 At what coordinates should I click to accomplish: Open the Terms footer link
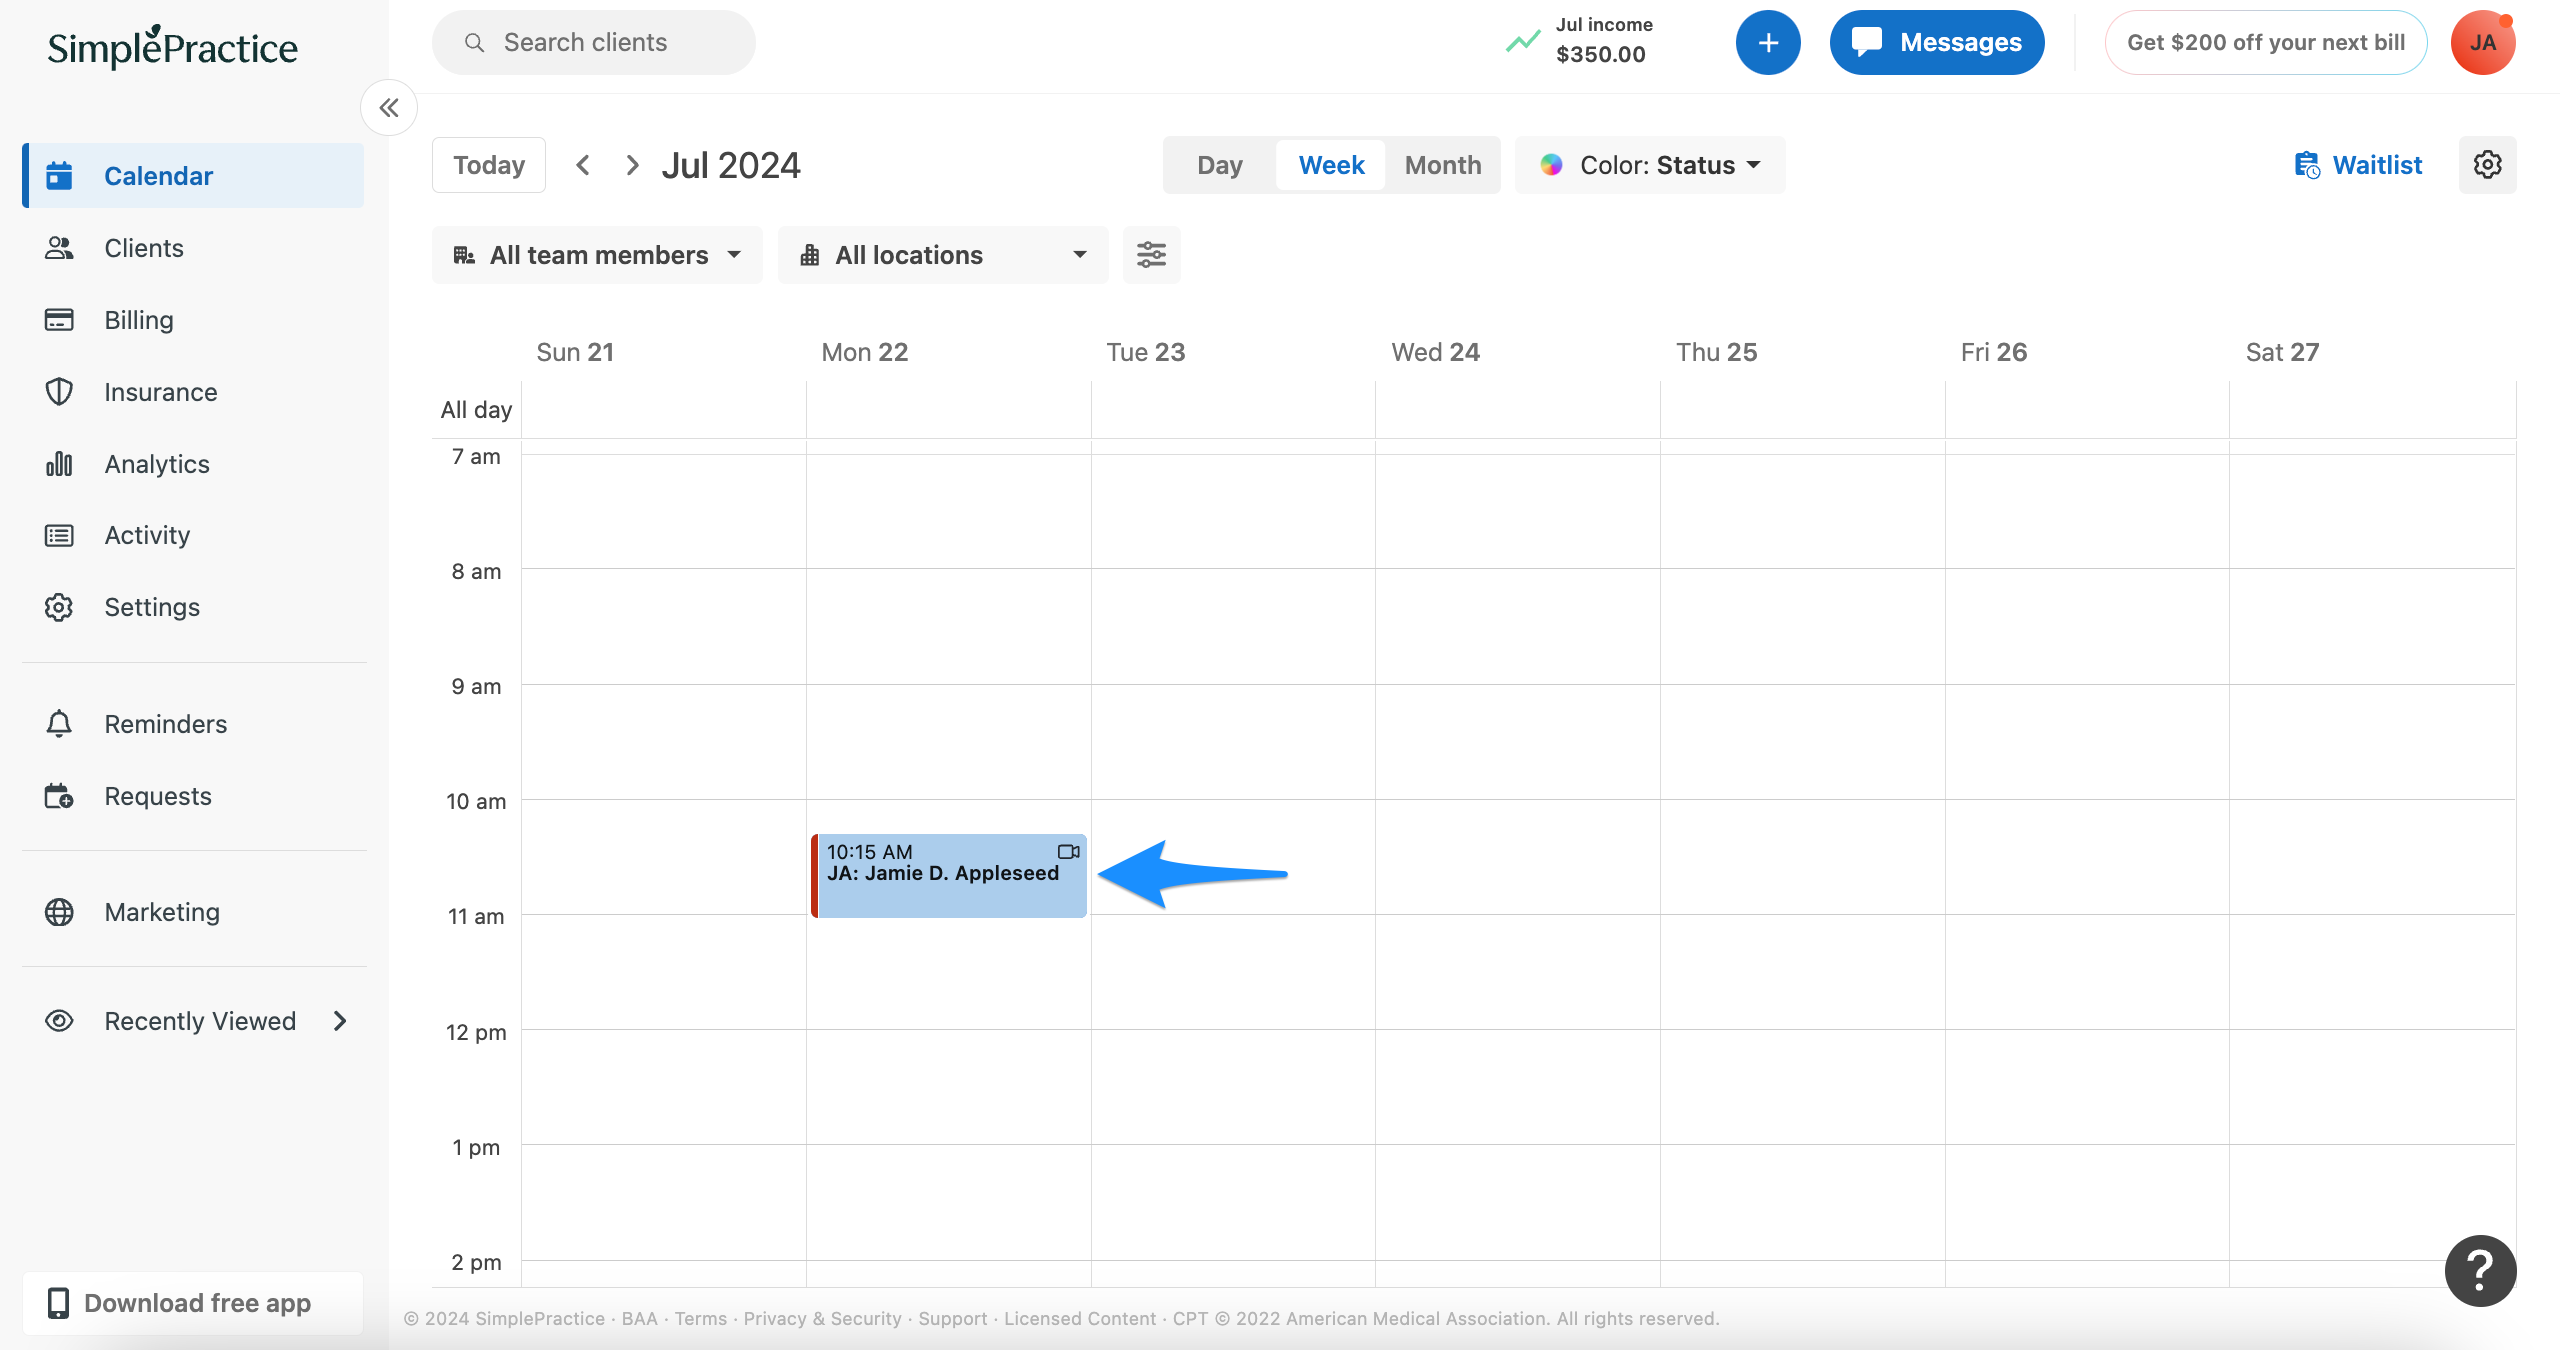coord(700,1319)
